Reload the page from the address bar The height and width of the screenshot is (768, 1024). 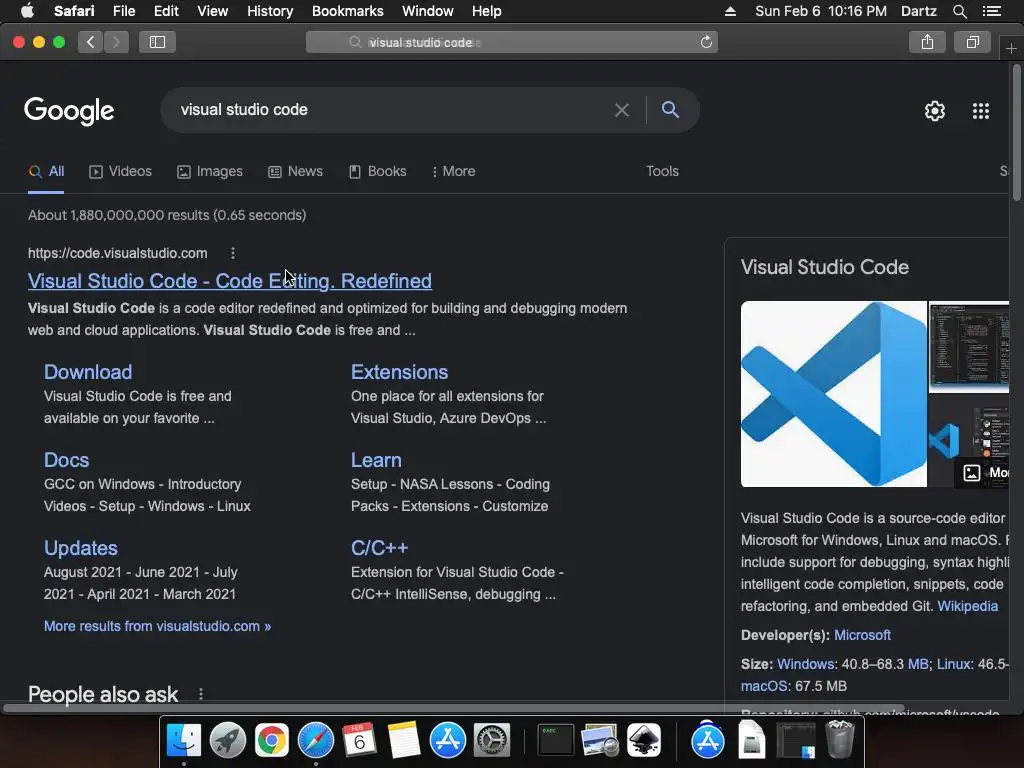(x=706, y=42)
